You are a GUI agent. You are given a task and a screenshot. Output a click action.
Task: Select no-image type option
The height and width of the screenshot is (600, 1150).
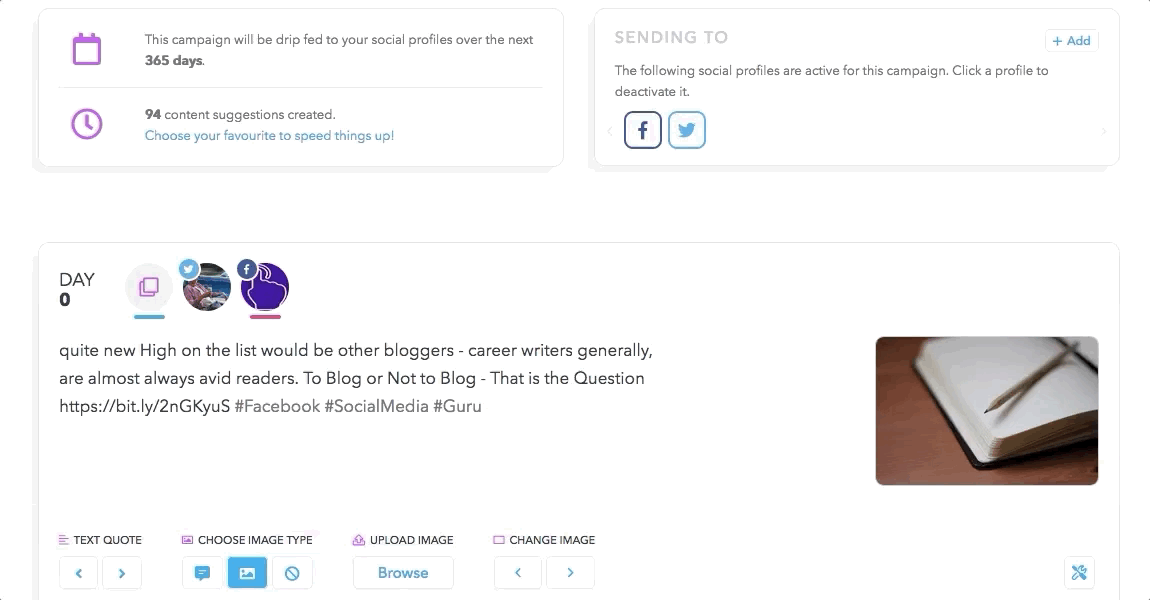[x=292, y=573]
